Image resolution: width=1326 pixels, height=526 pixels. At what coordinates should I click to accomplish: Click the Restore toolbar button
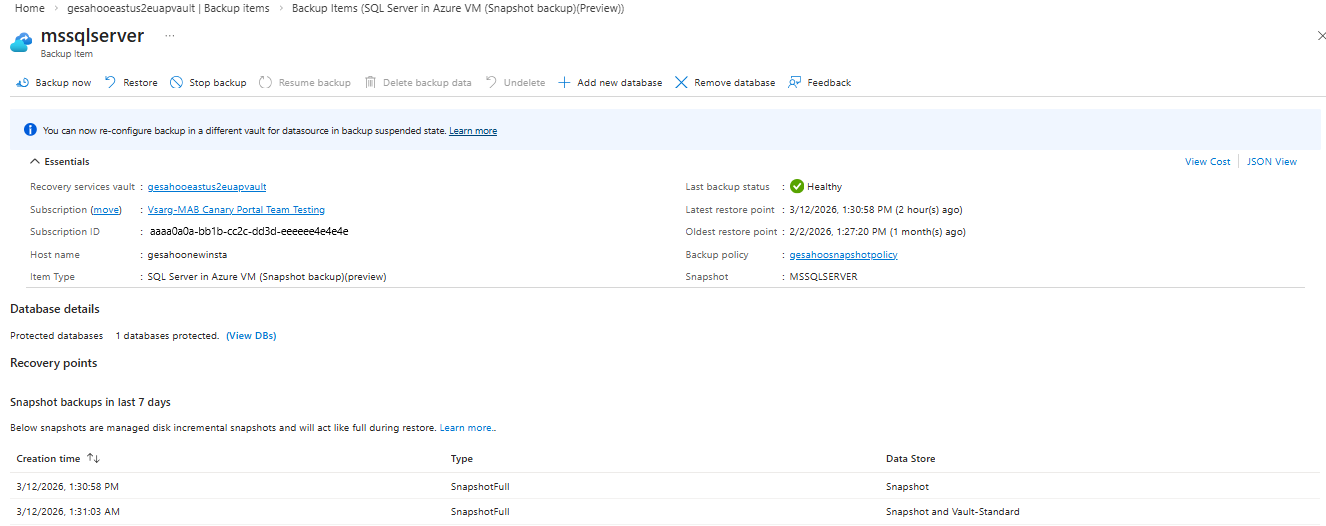pyautogui.click(x=131, y=83)
